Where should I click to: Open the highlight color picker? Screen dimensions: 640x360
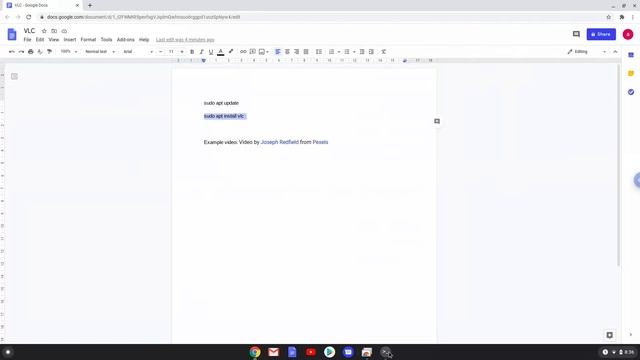tap(231, 52)
